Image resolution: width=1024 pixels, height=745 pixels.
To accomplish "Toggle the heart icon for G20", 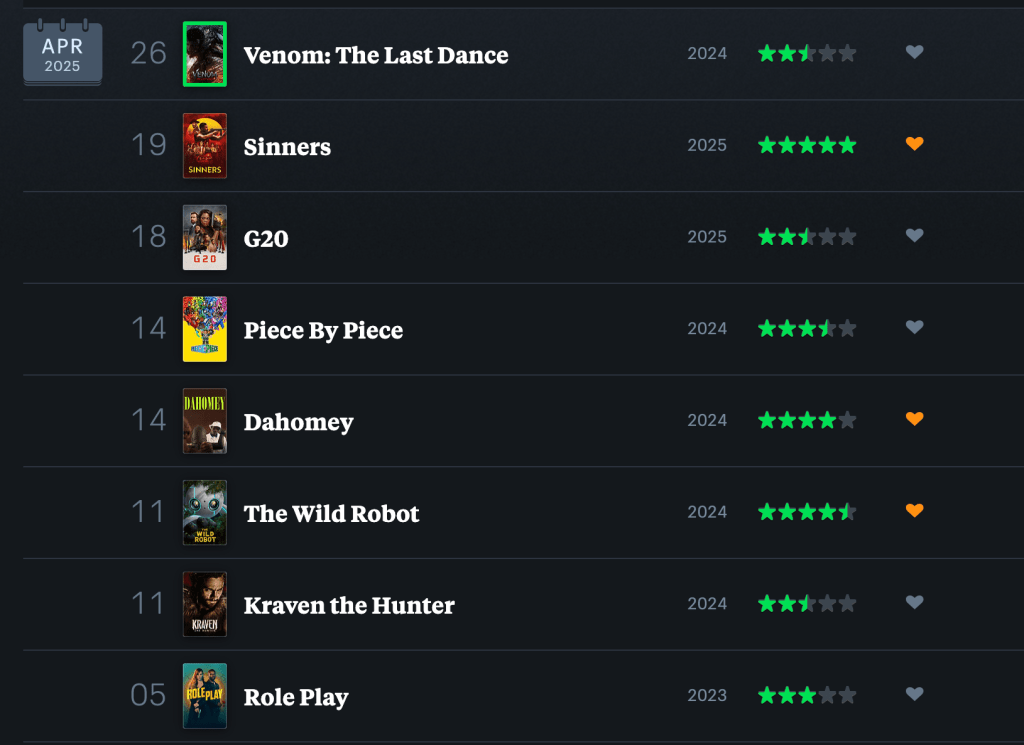I will 914,235.
